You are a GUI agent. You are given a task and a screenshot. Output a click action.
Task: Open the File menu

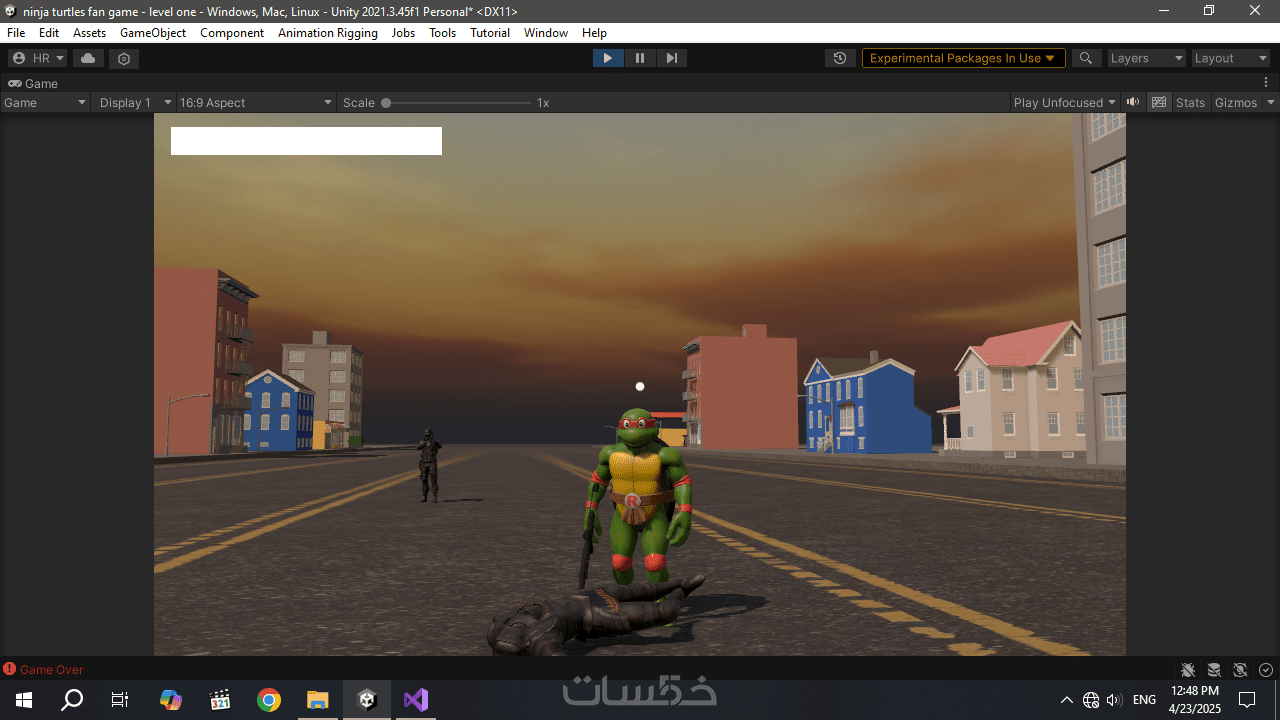pyautogui.click(x=16, y=33)
